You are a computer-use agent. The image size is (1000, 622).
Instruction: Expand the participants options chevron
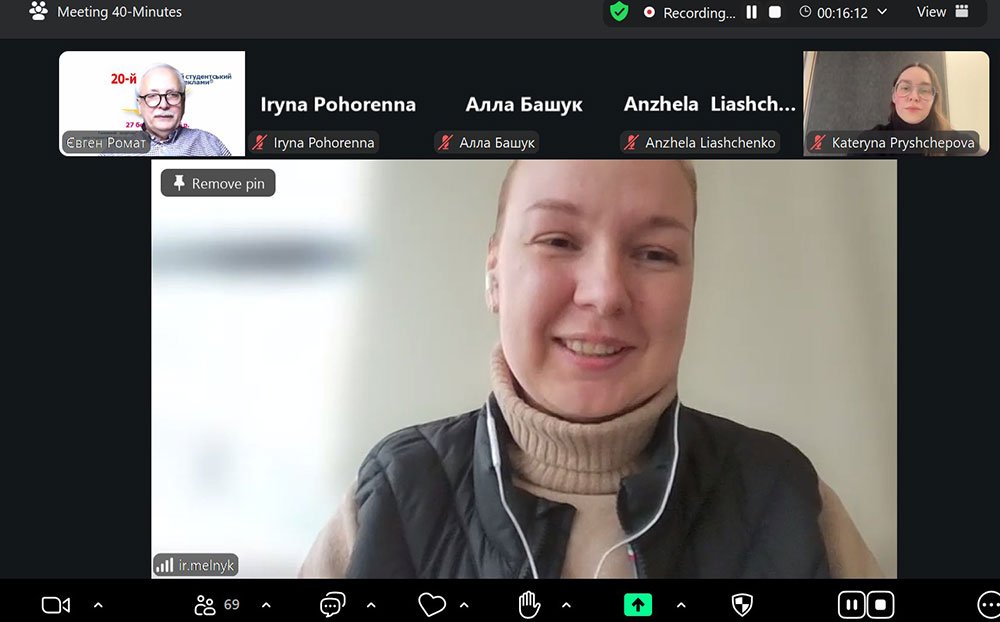(x=266, y=605)
